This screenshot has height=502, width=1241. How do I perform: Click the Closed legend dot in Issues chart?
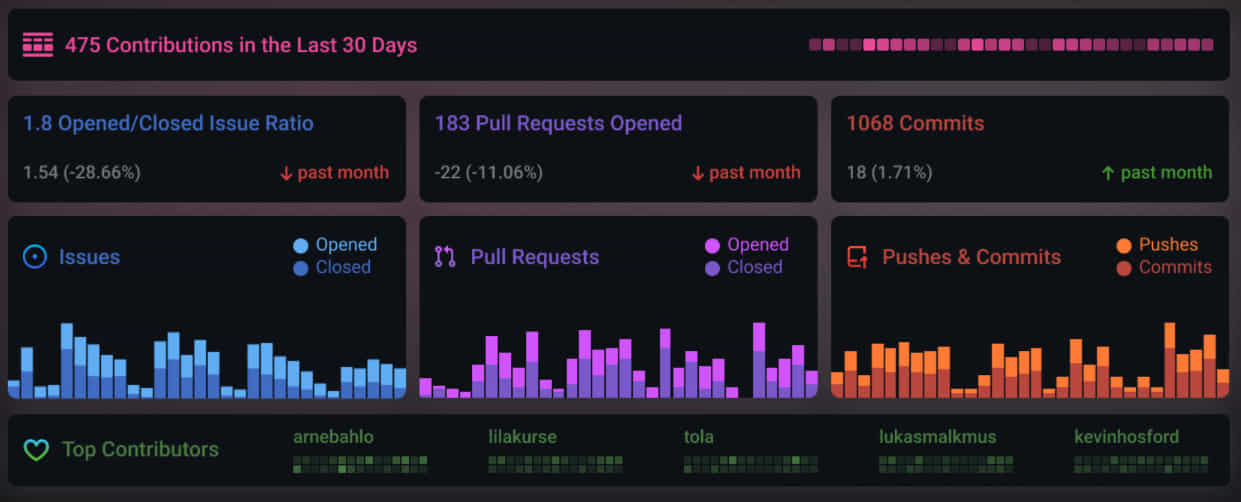tap(301, 268)
